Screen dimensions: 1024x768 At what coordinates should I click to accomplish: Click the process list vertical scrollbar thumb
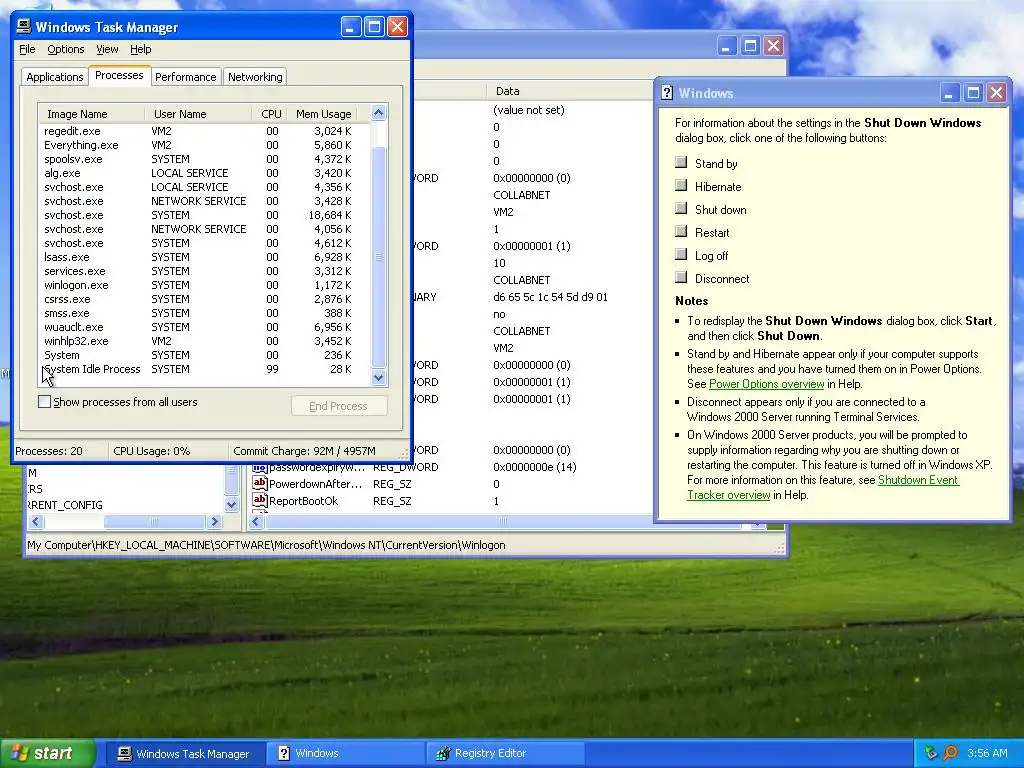[379, 257]
